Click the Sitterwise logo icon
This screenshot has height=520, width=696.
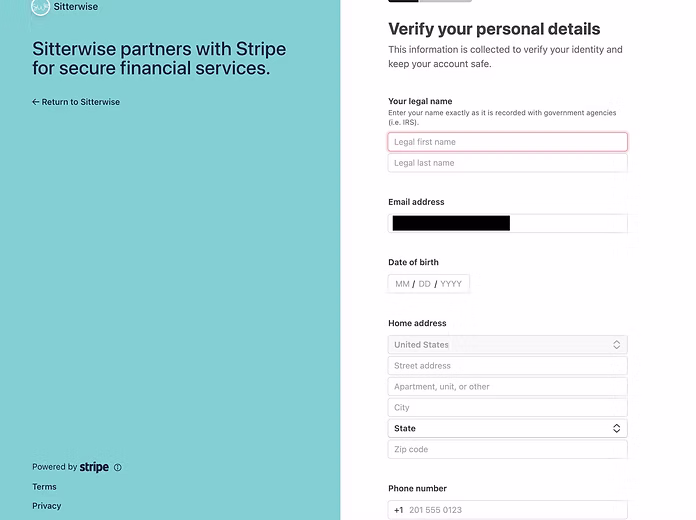[40, 7]
